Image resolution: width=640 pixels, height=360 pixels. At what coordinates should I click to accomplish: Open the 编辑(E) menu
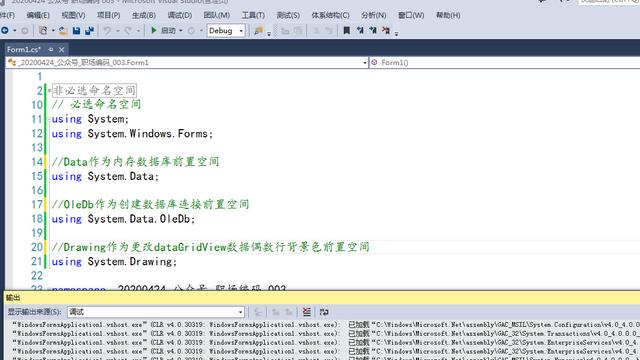pyautogui.click(x=38, y=15)
